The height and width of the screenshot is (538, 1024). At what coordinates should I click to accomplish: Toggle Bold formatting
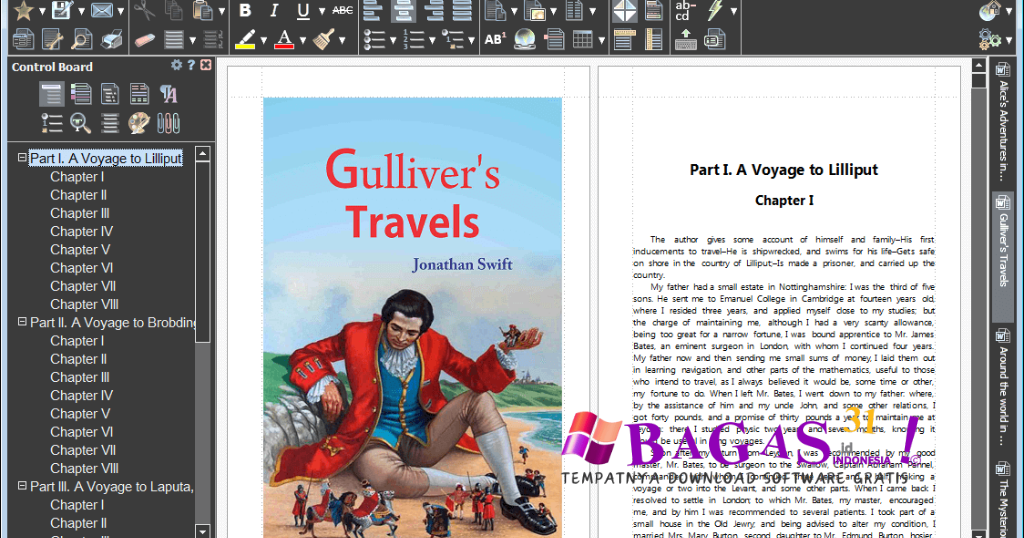[x=245, y=10]
